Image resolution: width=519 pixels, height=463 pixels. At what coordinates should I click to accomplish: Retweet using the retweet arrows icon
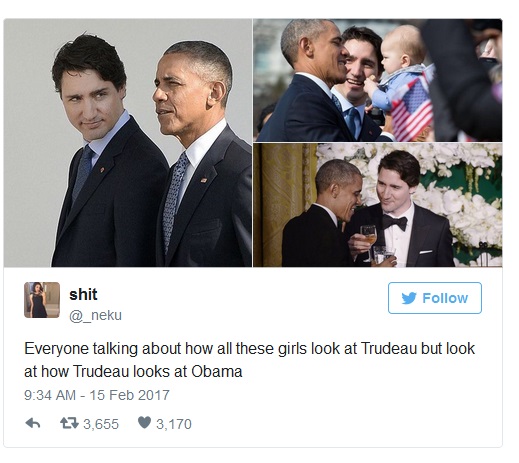[69, 423]
